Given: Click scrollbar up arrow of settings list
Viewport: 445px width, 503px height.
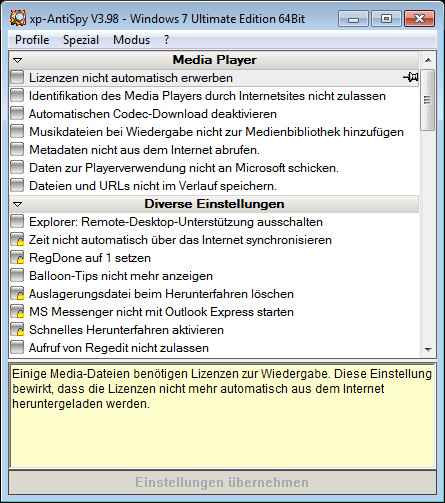Looking at the screenshot, I should pyautogui.click(x=428, y=60).
